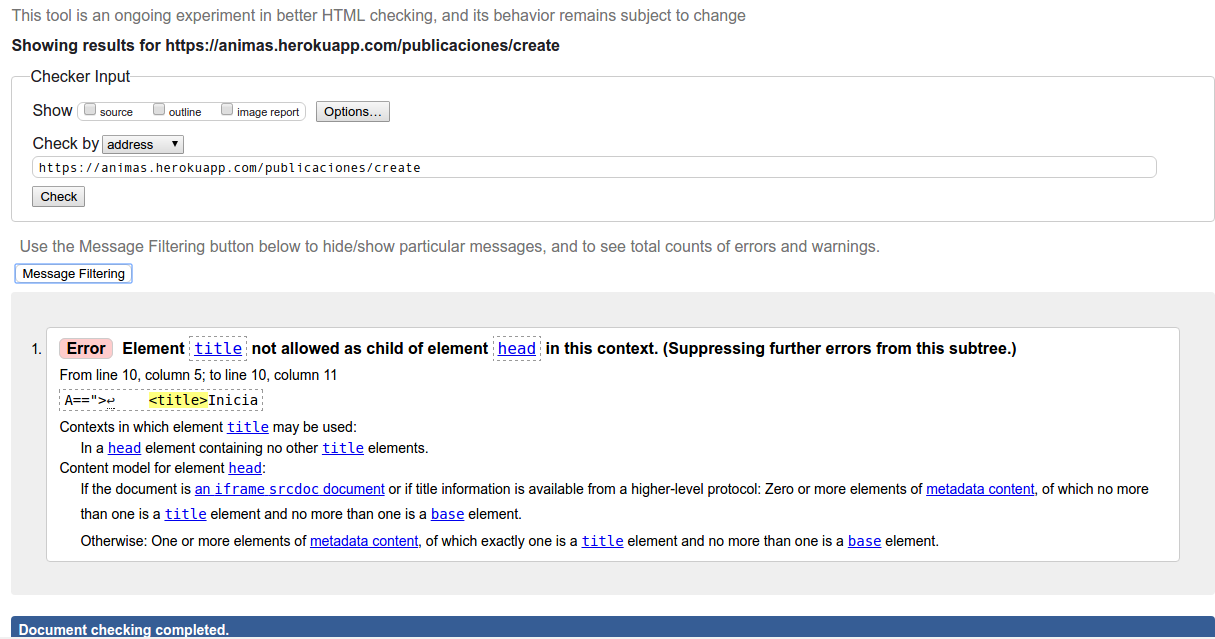Click 'metadata content' link in Otherwise line
Viewport: 1215px width, 639px height.
364,541
